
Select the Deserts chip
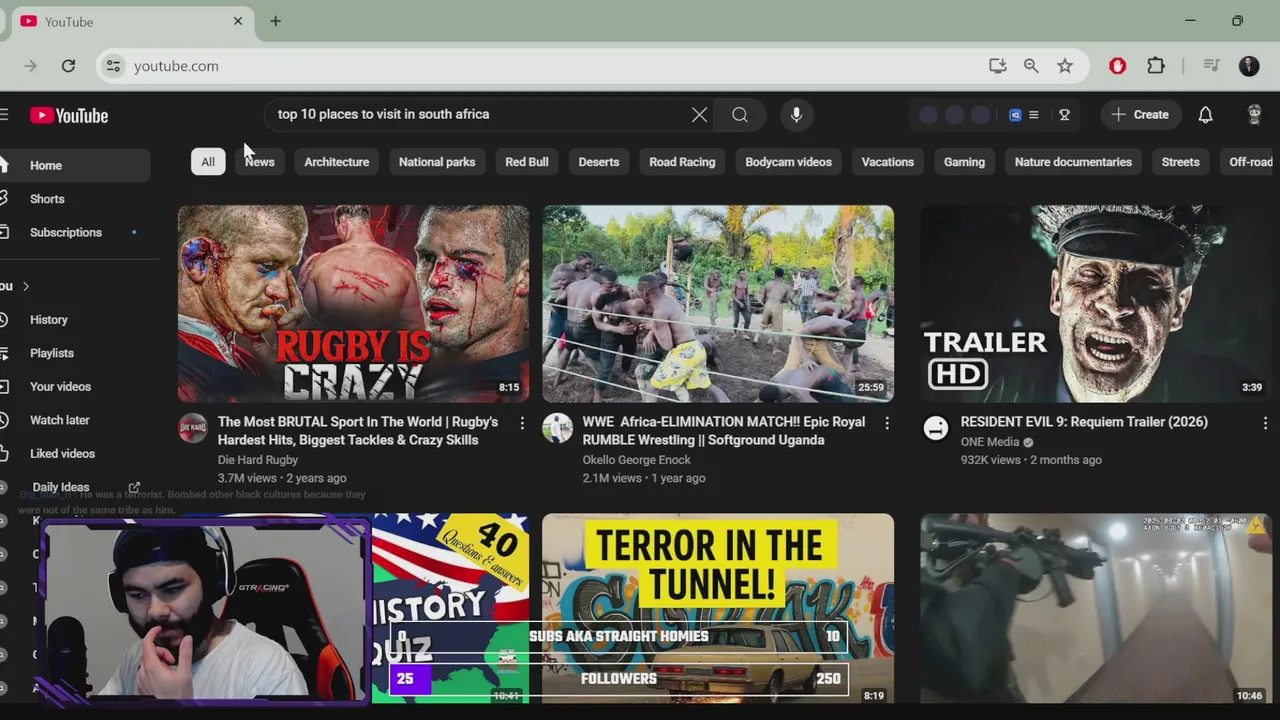click(599, 162)
